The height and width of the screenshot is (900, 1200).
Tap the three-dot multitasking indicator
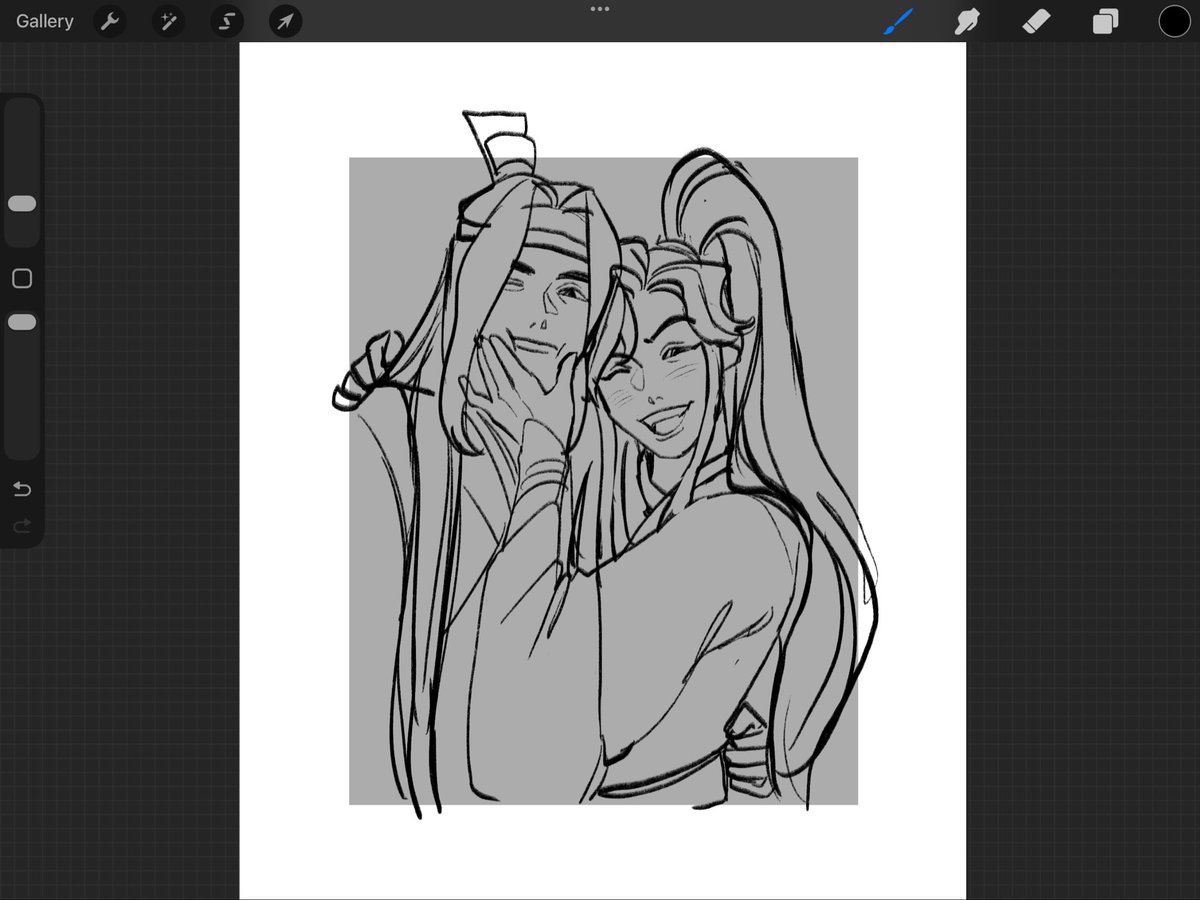tap(600, 9)
